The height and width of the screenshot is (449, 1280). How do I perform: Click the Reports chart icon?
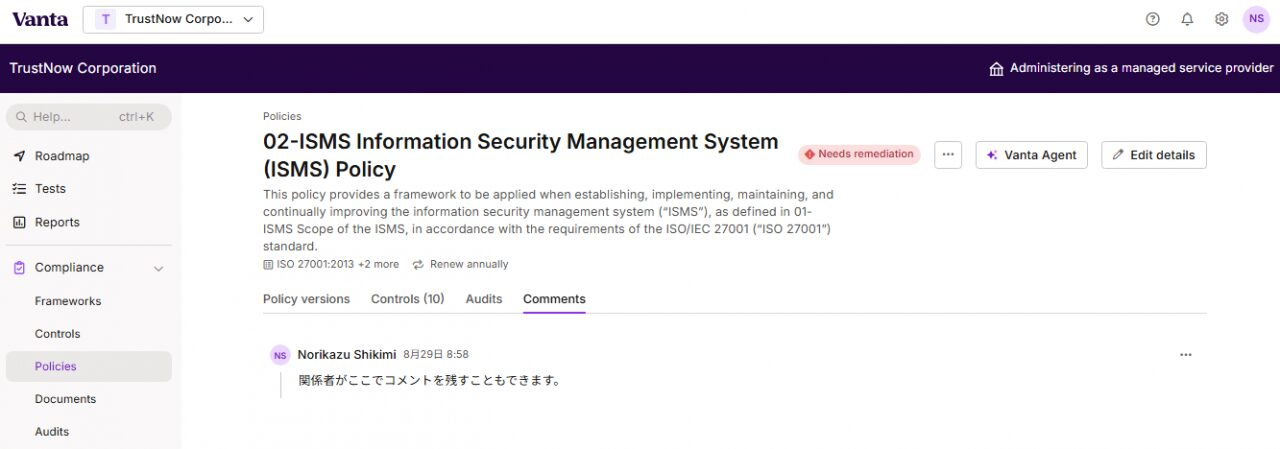(x=19, y=222)
